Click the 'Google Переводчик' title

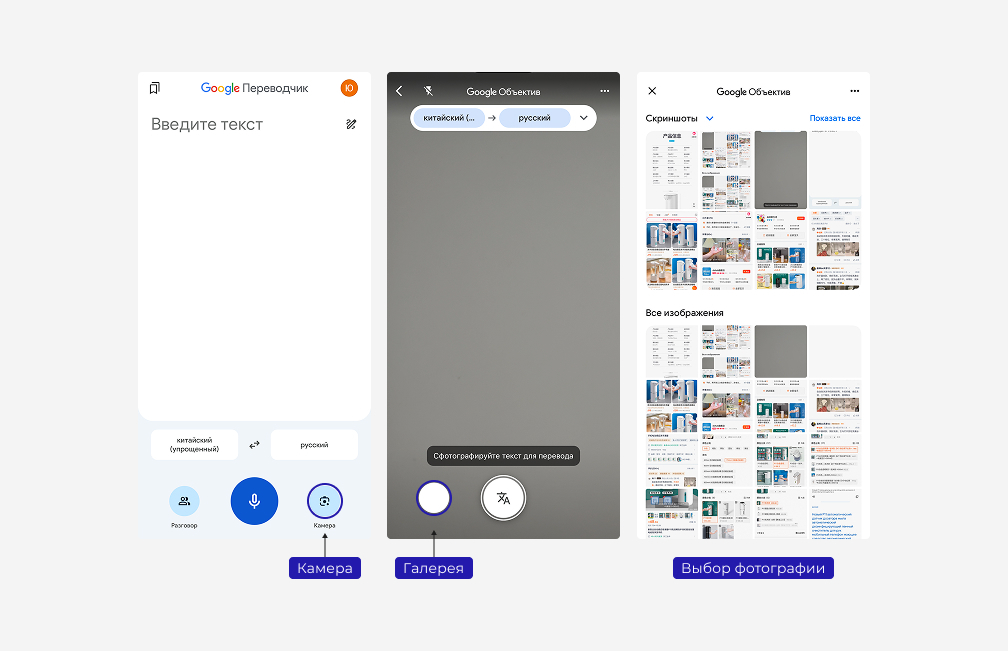coord(255,88)
